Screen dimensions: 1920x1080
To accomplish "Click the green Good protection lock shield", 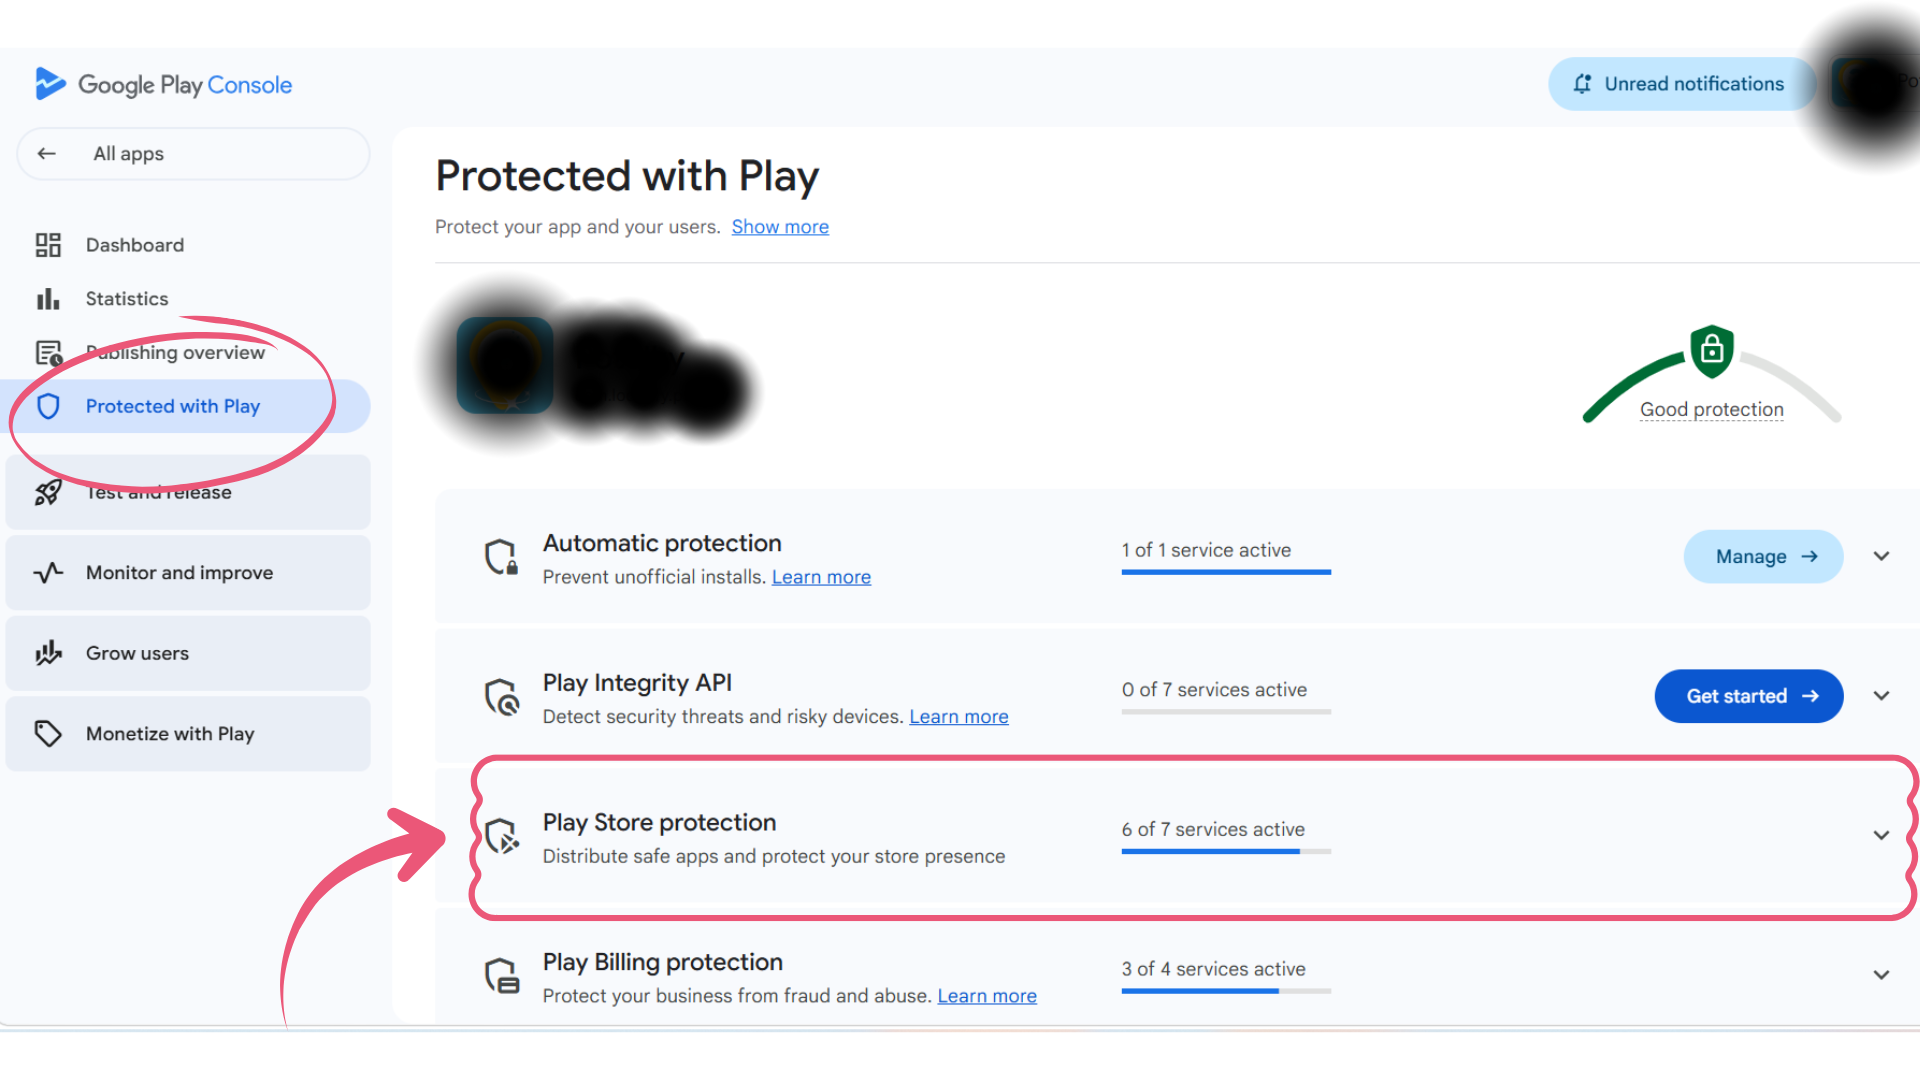I will (1711, 352).
